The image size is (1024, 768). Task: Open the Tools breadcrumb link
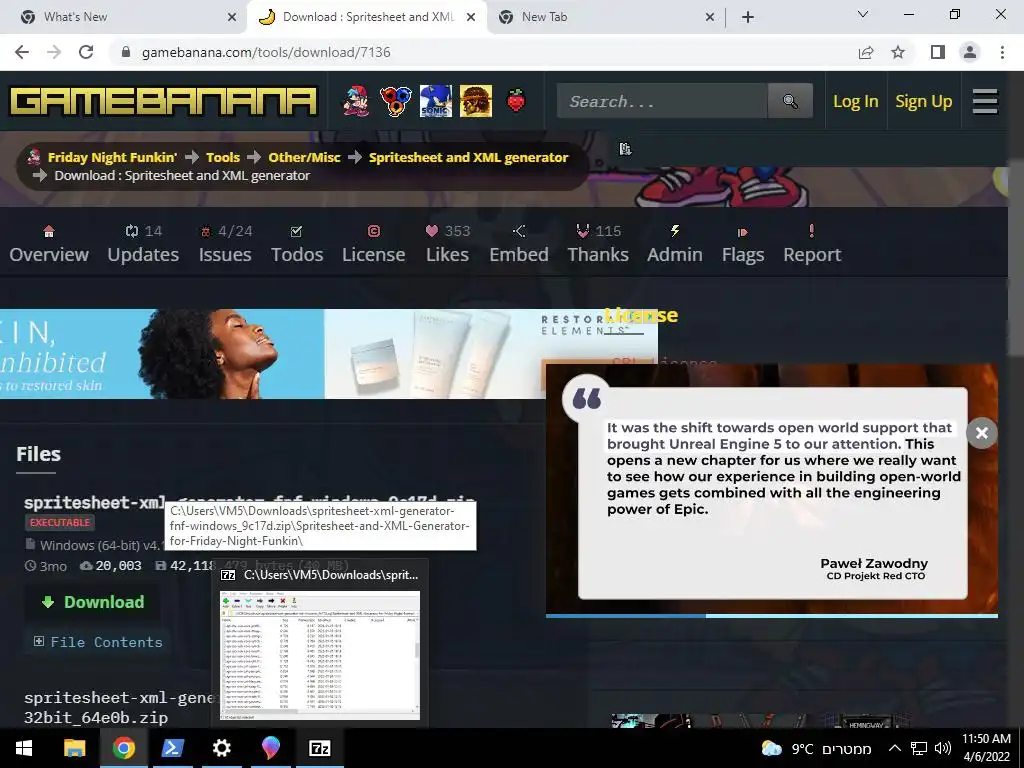[223, 157]
